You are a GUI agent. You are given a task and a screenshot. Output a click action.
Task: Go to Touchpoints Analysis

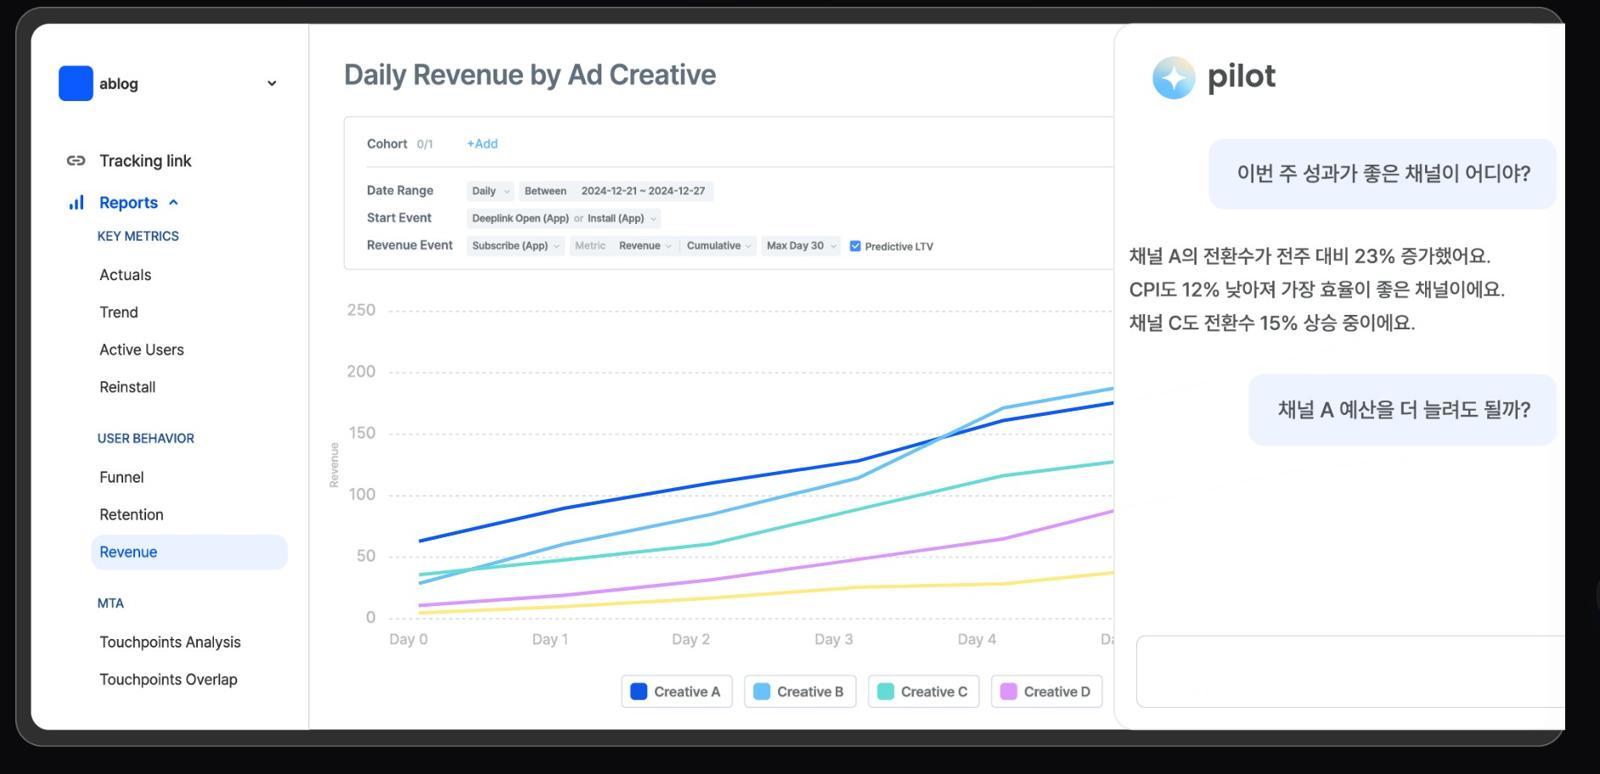pyautogui.click(x=170, y=642)
